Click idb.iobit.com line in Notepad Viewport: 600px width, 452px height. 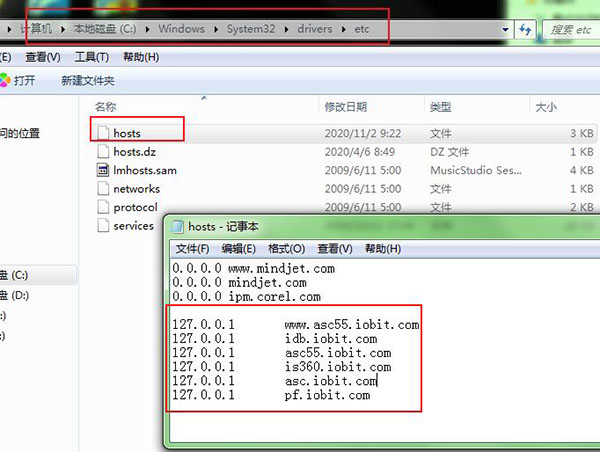point(331,339)
